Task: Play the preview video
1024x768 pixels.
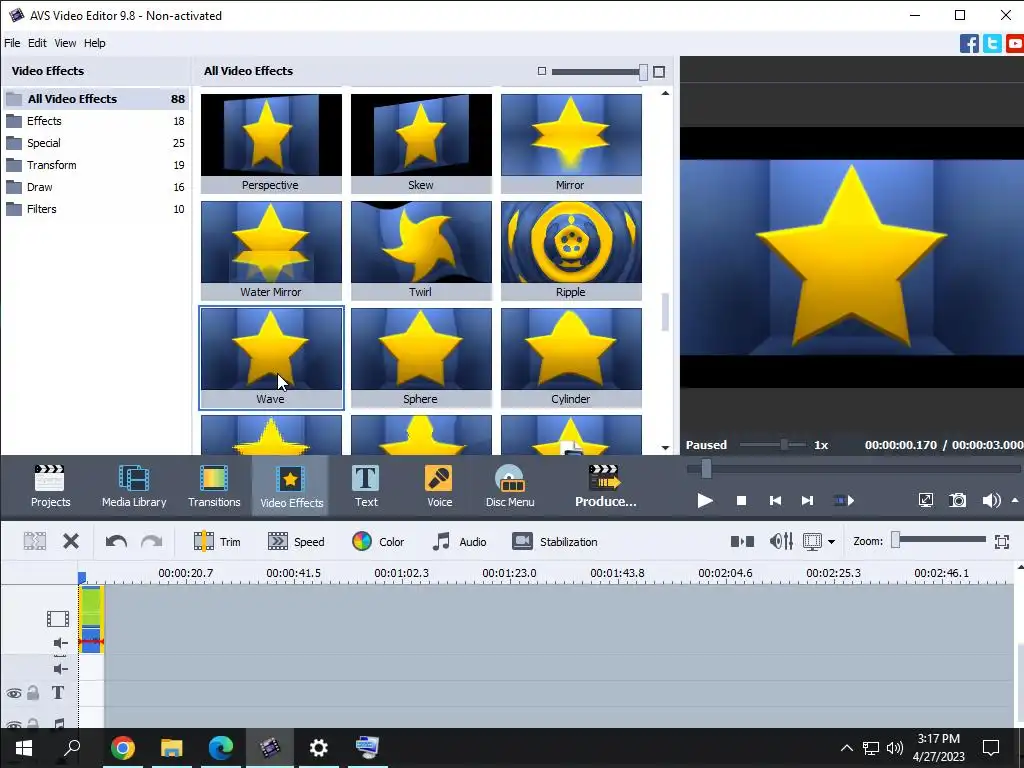Action: pos(705,501)
